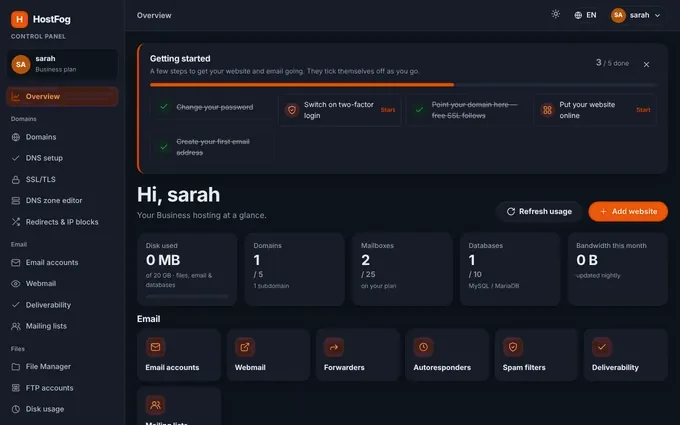
Task: Click the Mailing lists sidebar people icon
Action: [x=16, y=326]
